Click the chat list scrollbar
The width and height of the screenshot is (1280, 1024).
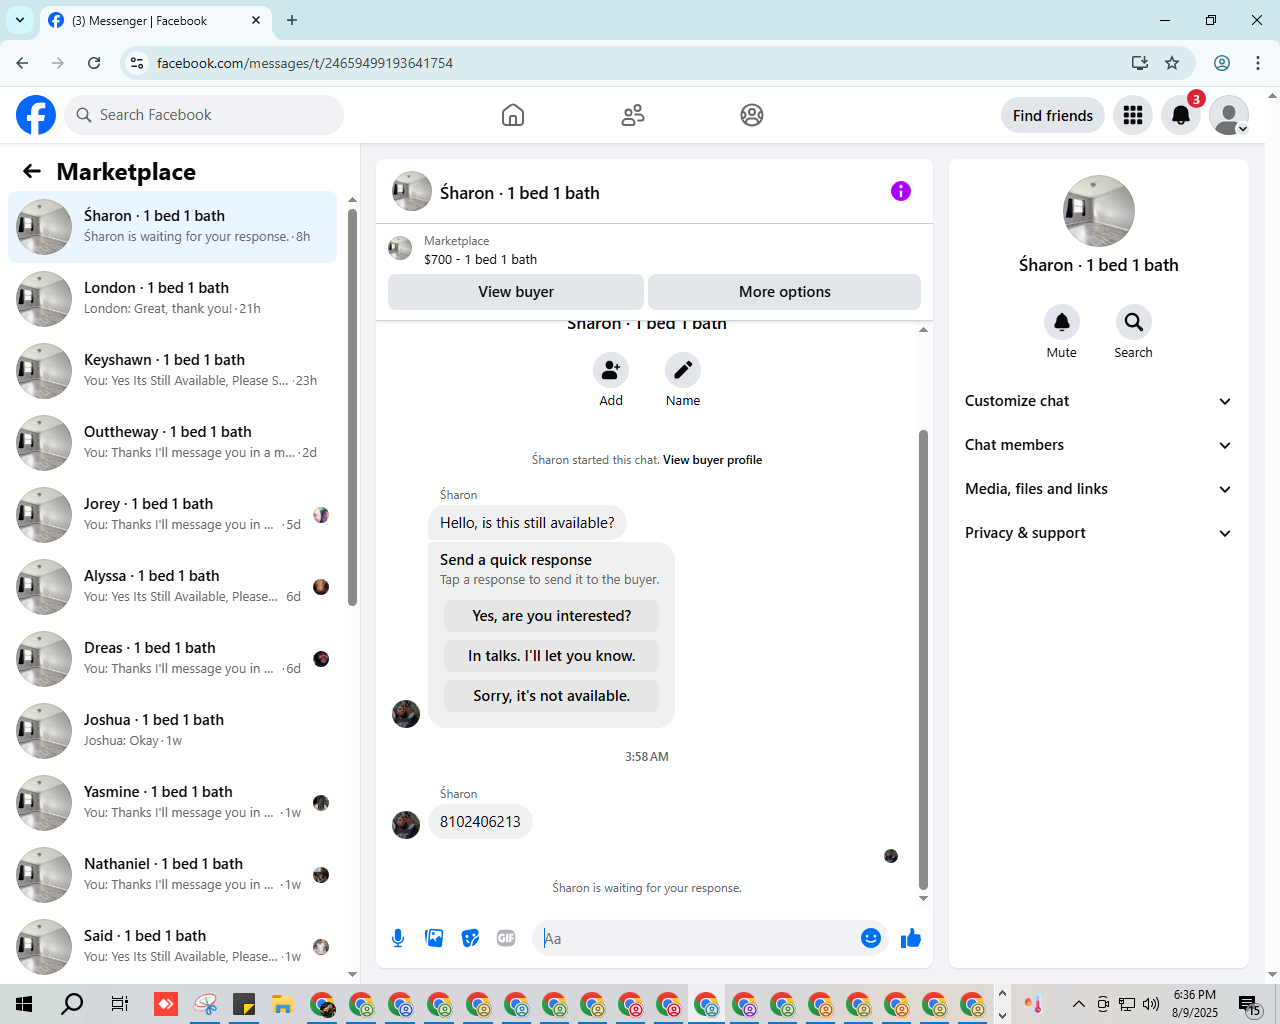352,406
